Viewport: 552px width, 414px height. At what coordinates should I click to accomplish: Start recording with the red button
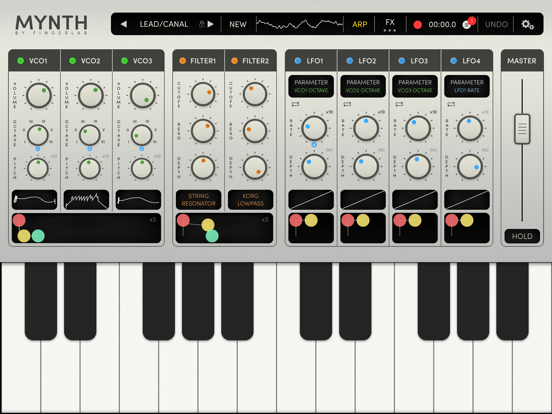click(x=418, y=25)
